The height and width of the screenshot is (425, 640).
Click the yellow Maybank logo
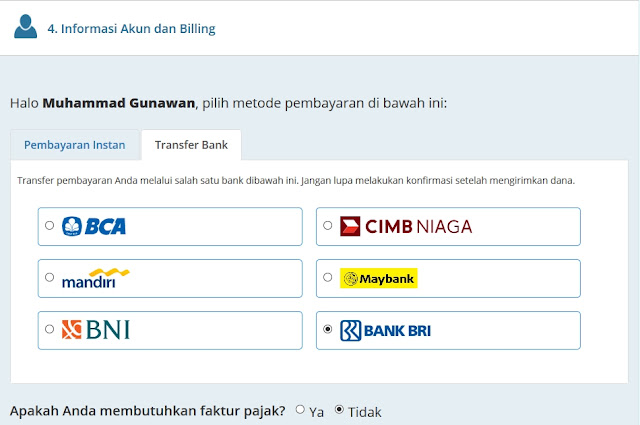click(378, 278)
